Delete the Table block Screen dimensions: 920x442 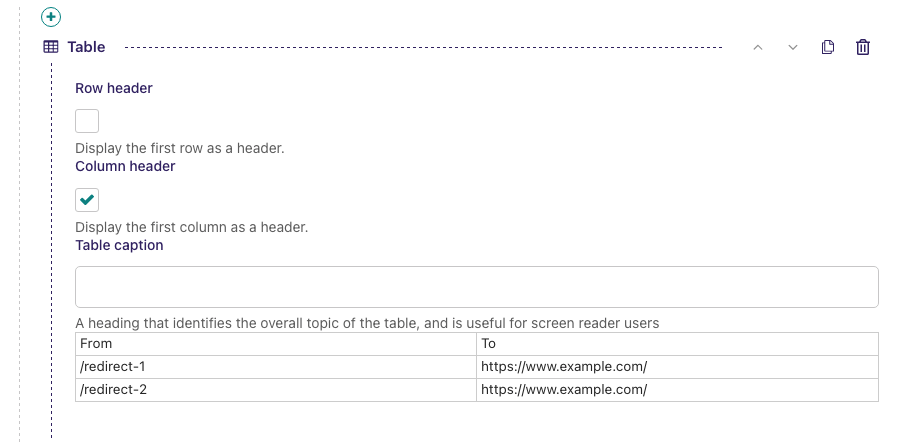pos(863,47)
